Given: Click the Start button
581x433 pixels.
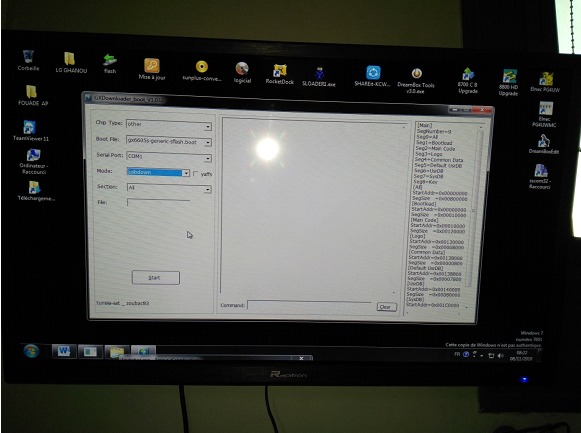Looking at the screenshot, I should coord(156,277).
